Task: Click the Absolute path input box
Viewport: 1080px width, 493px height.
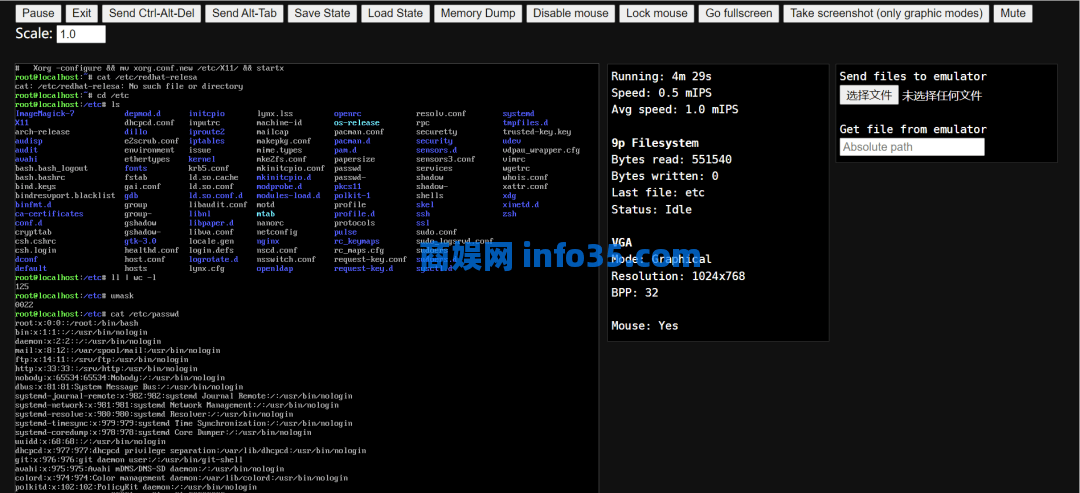Action: tap(912, 147)
